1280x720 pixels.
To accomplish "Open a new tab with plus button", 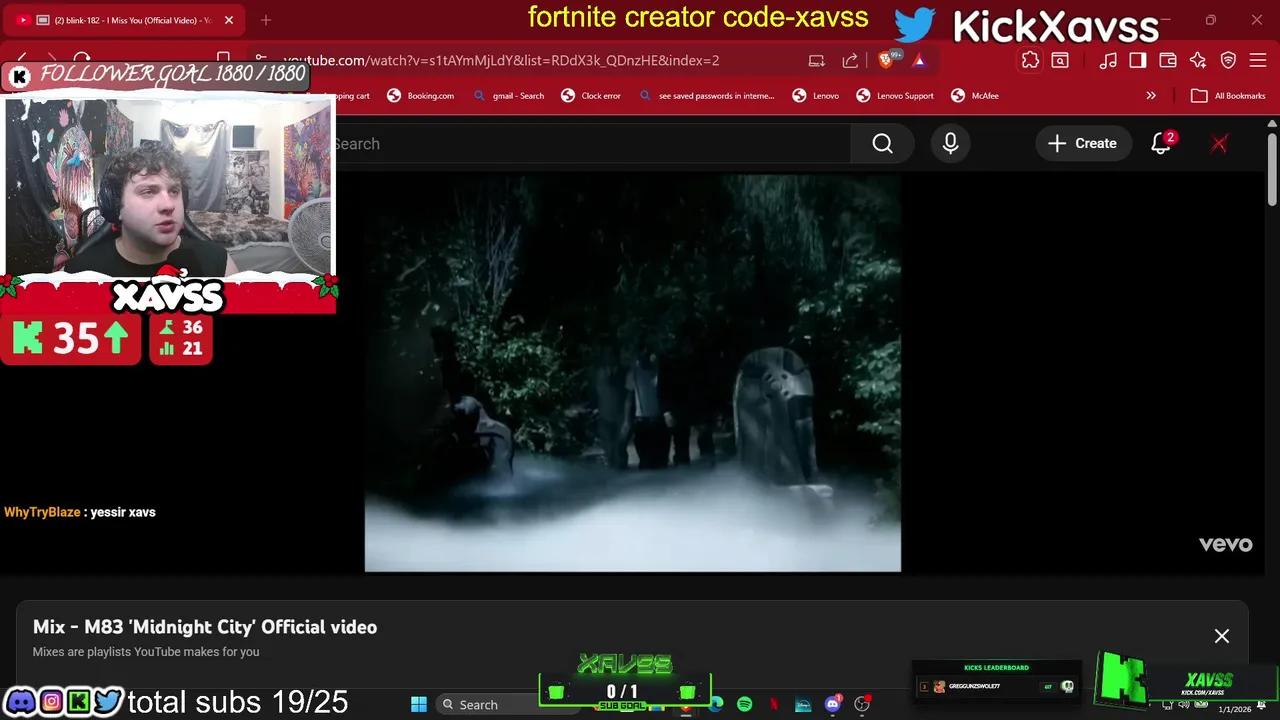I will pos(266,20).
